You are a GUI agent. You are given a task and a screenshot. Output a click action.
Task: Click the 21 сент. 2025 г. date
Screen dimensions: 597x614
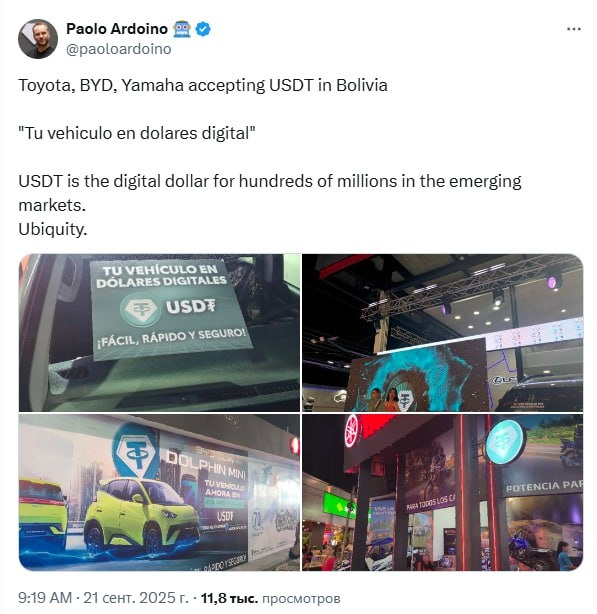pos(136,598)
